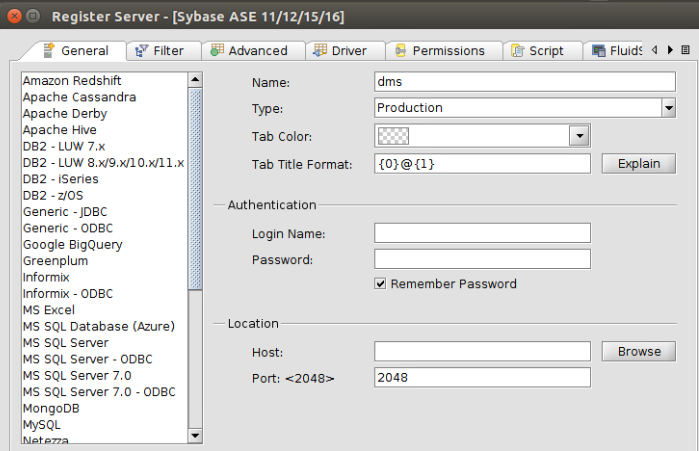Click the General tab pencil icon
Image resolution: width=699 pixels, height=451 pixels.
coord(48,50)
